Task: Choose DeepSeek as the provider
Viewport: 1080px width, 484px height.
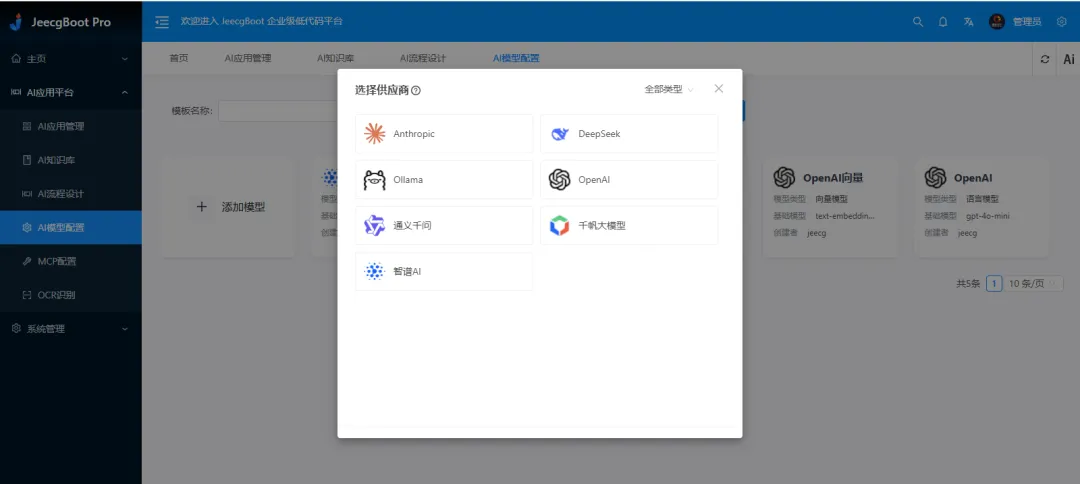Action: [x=629, y=134]
